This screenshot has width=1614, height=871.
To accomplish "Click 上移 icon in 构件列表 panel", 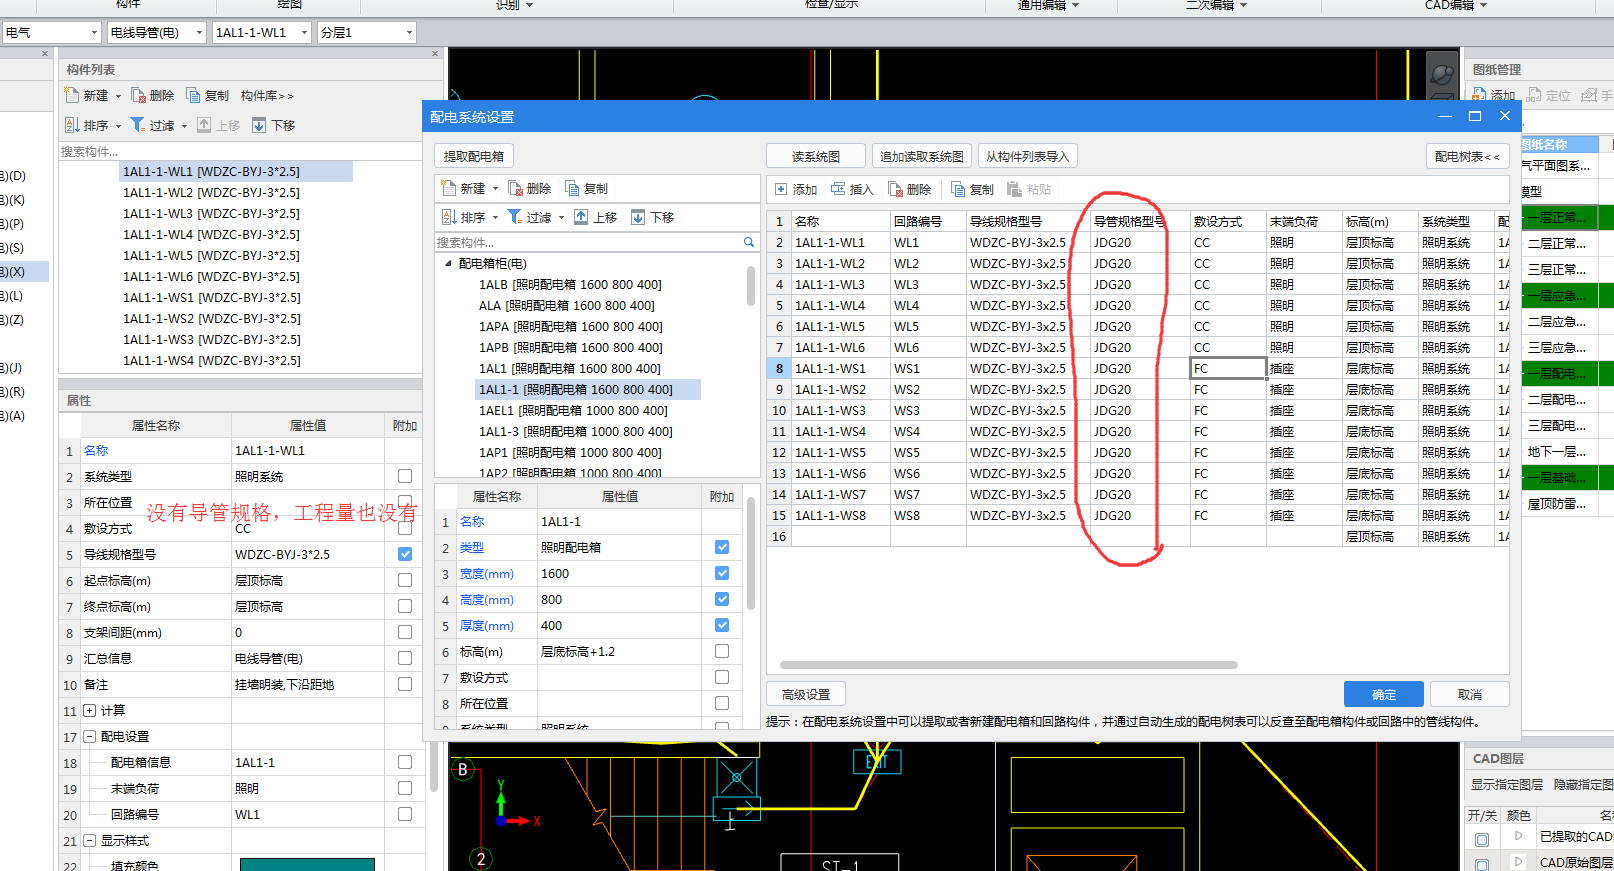I will (204, 125).
